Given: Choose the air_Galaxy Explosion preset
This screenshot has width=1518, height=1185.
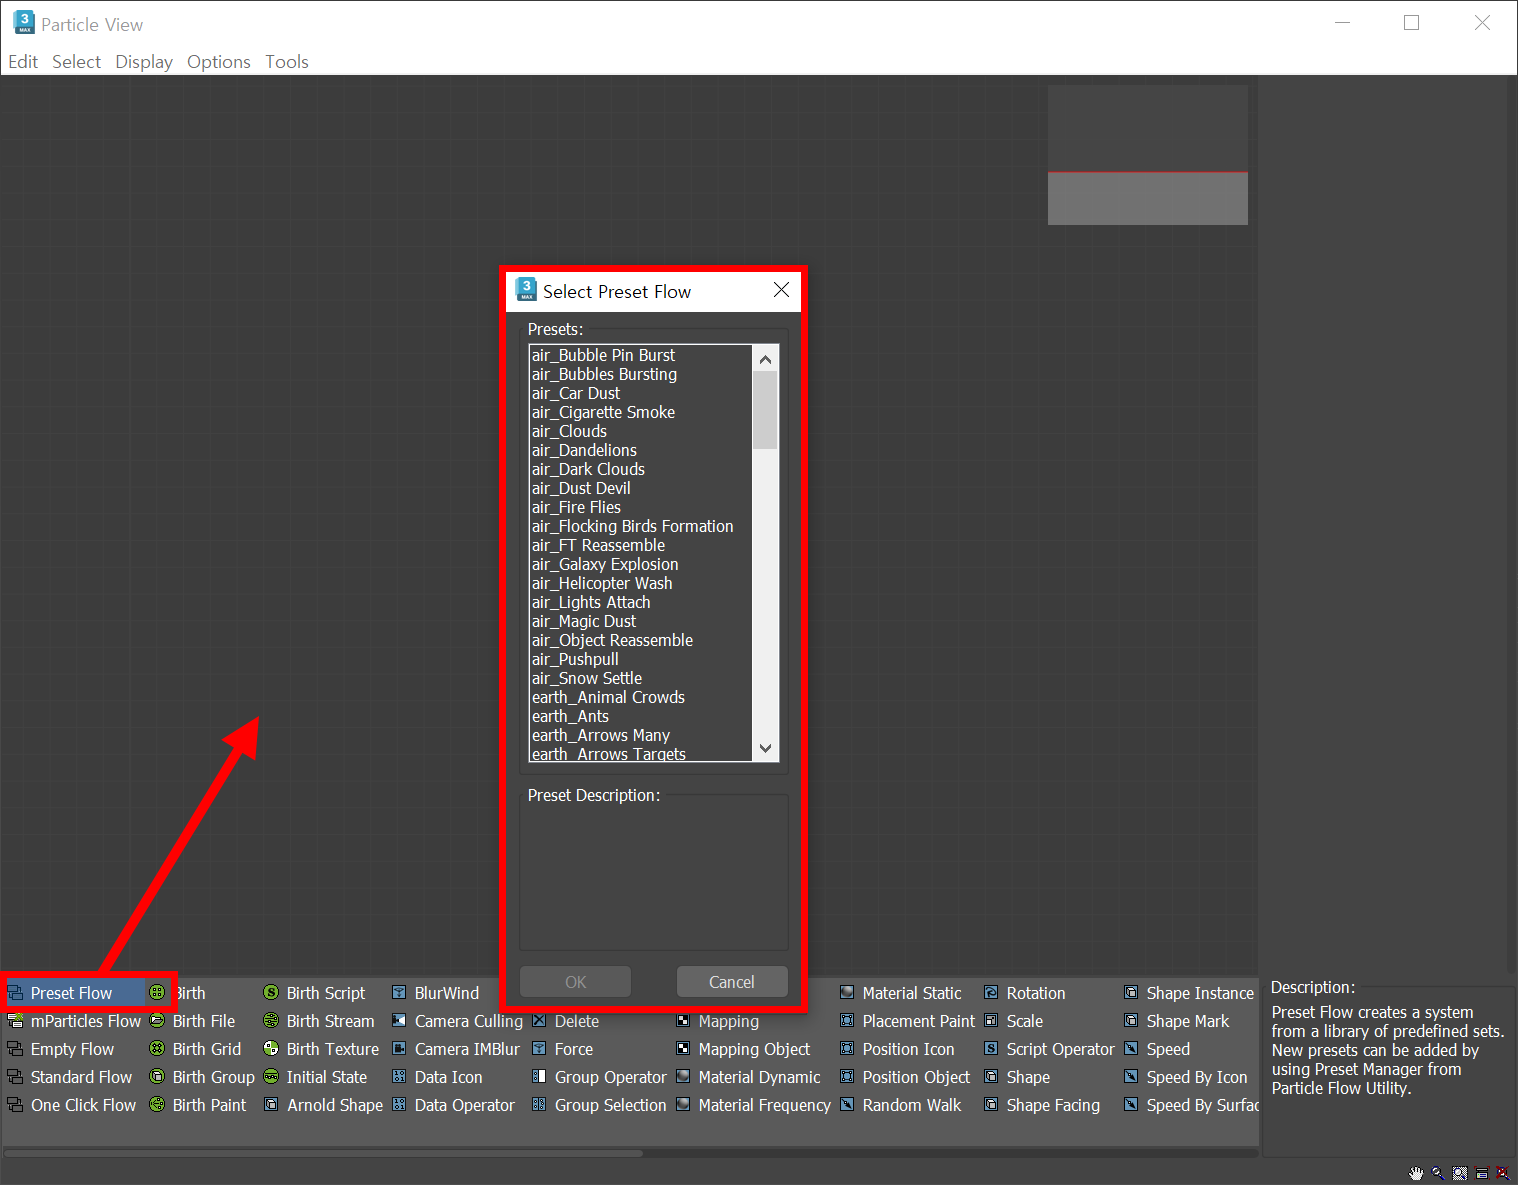Looking at the screenshot, I should point(605,564).
